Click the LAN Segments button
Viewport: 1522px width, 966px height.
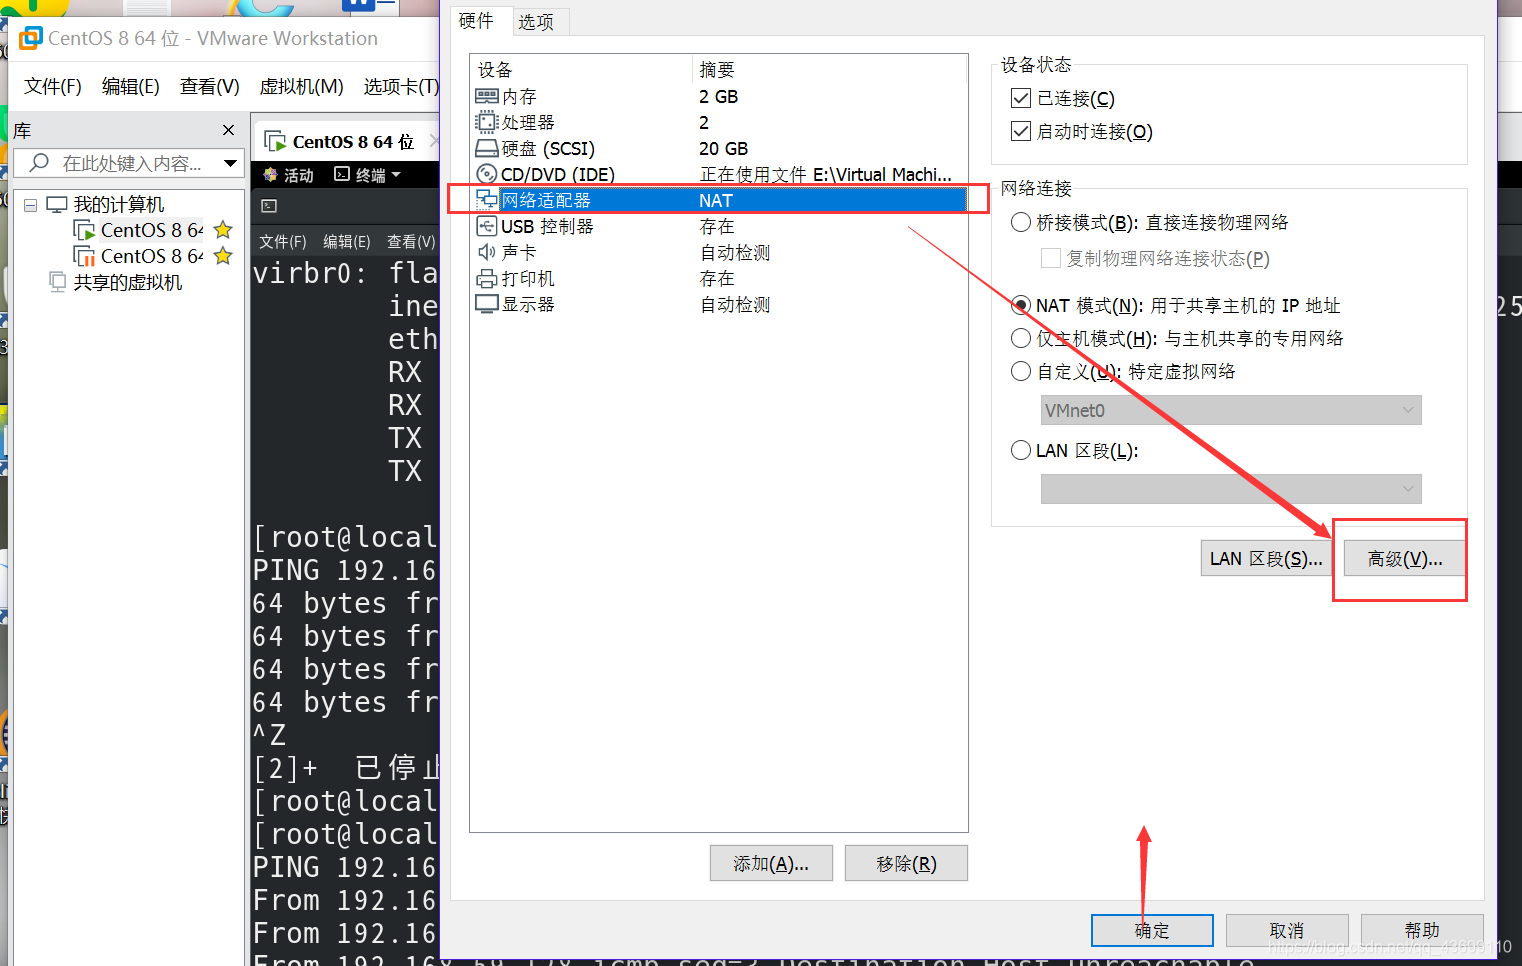pos(1266,558)
